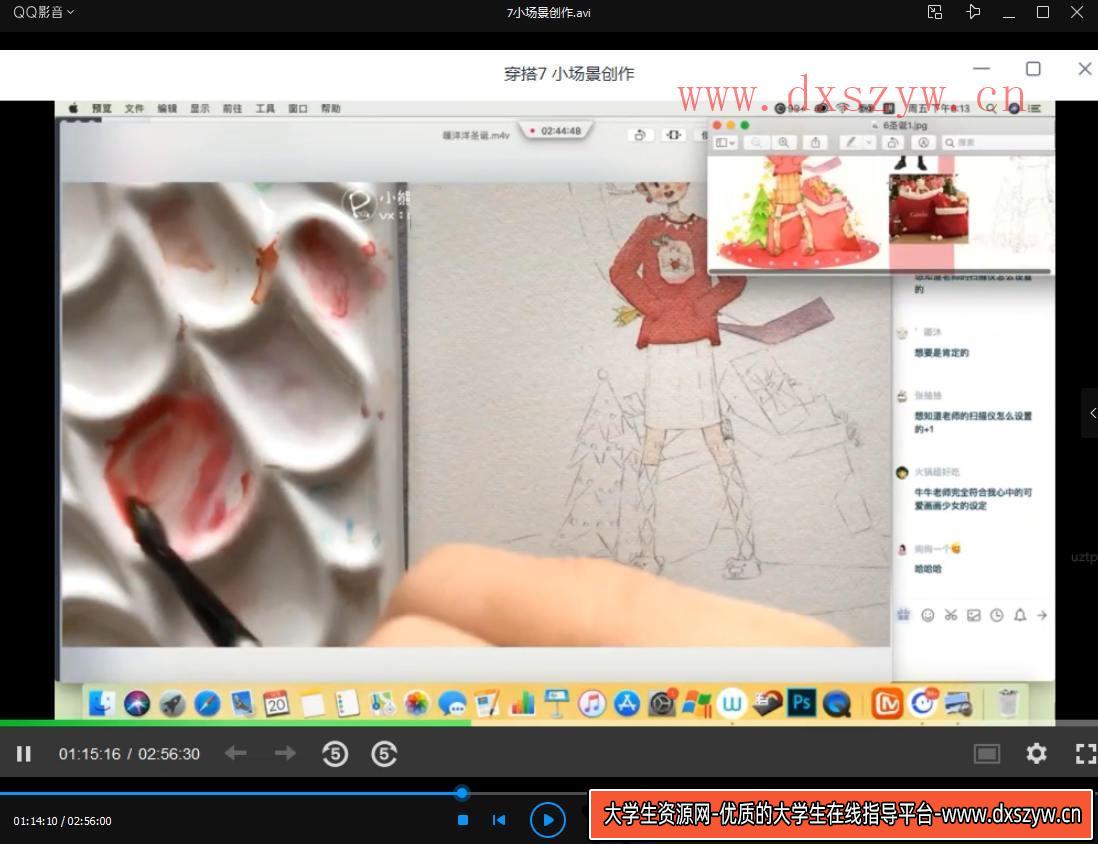Click the crop/trim icon in the recording toolbar
This screenshot has width=1098, height=844.
point(673,134)
